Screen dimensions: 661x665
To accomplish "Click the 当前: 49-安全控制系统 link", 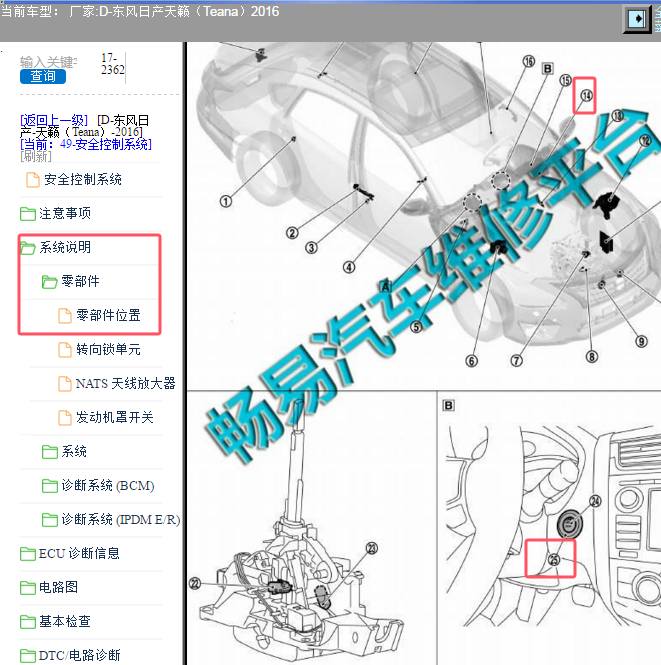I will pyautogui.click(x=86, y=145).
